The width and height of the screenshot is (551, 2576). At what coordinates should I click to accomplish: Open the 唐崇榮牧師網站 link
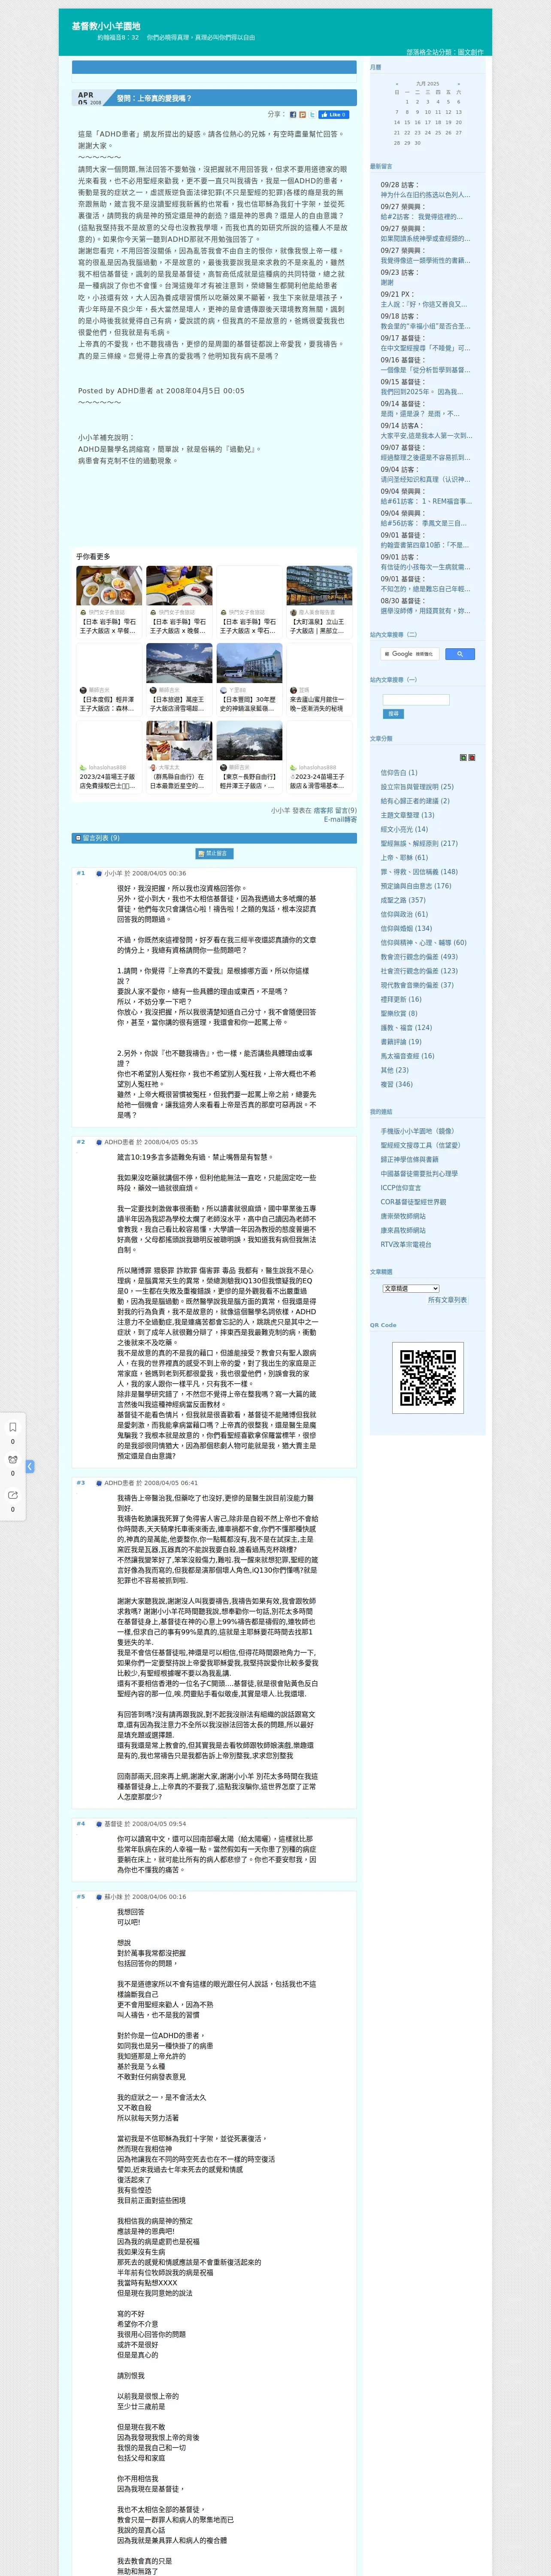[403, 1216]
